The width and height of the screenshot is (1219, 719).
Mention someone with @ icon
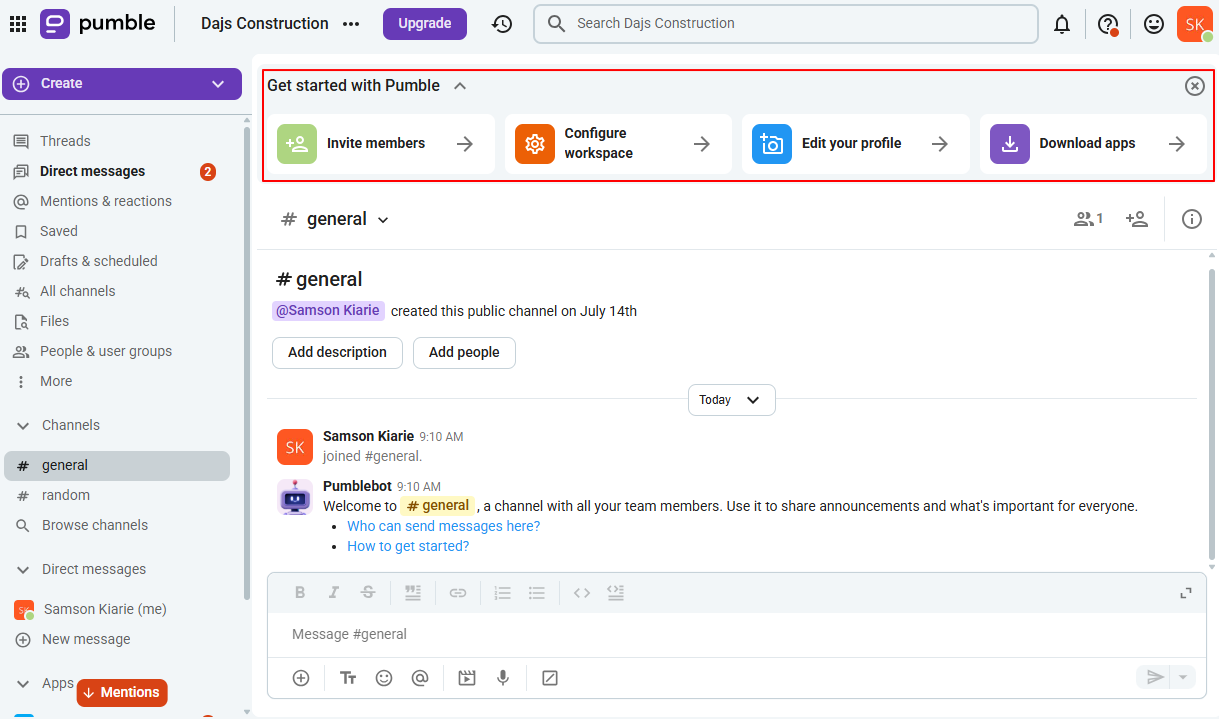click(x=420, y=678)
